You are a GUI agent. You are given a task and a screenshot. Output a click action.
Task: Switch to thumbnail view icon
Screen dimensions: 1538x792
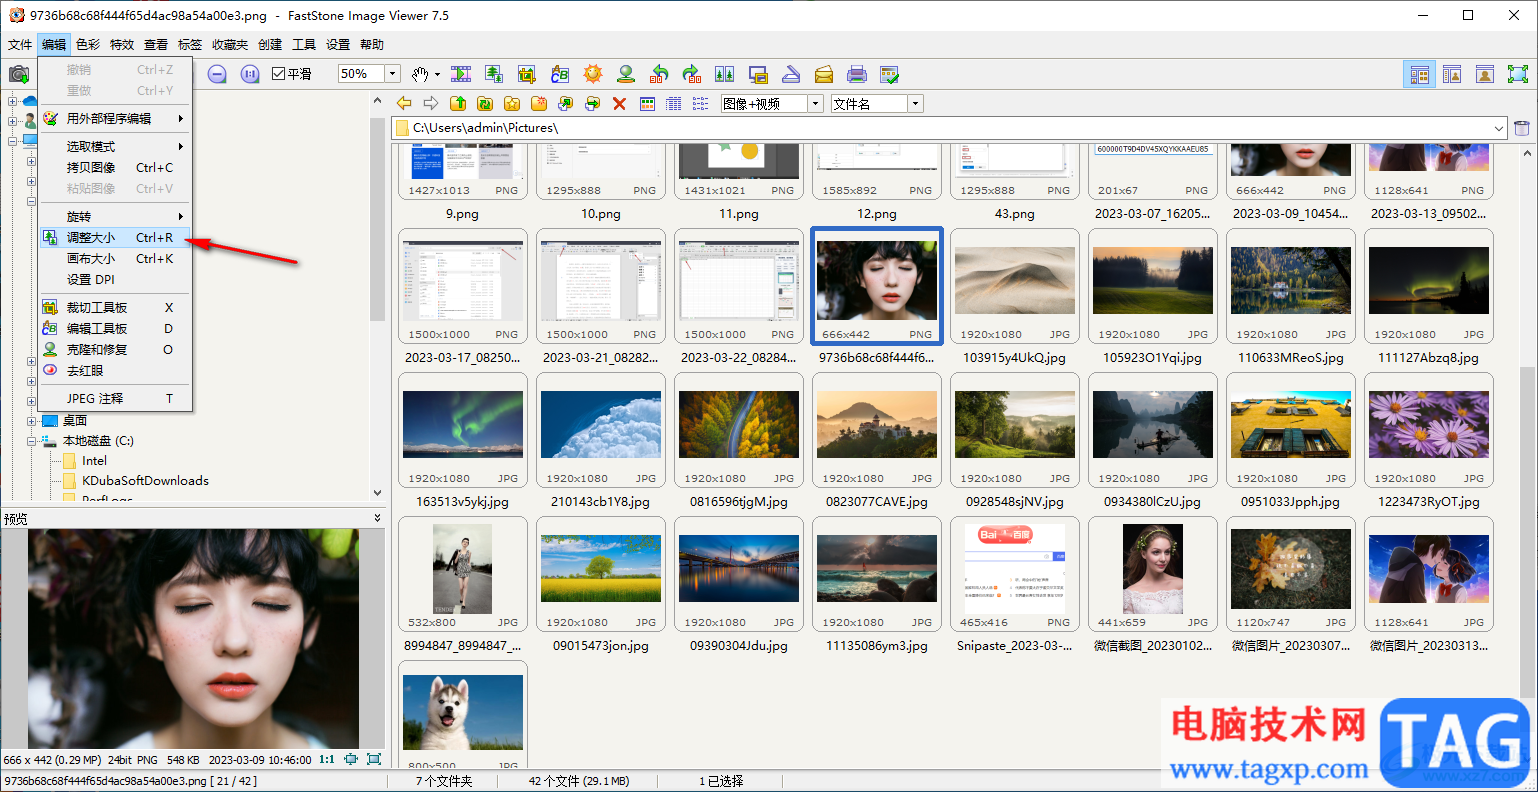(x=648, y=103)
